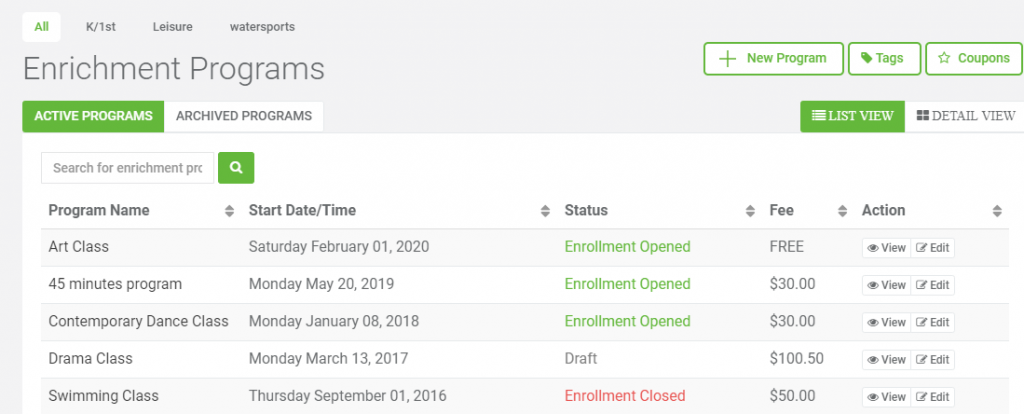View the Art Class program
Image resolution: width=1024 pixels, height=414 pixels.
[886, 248]
